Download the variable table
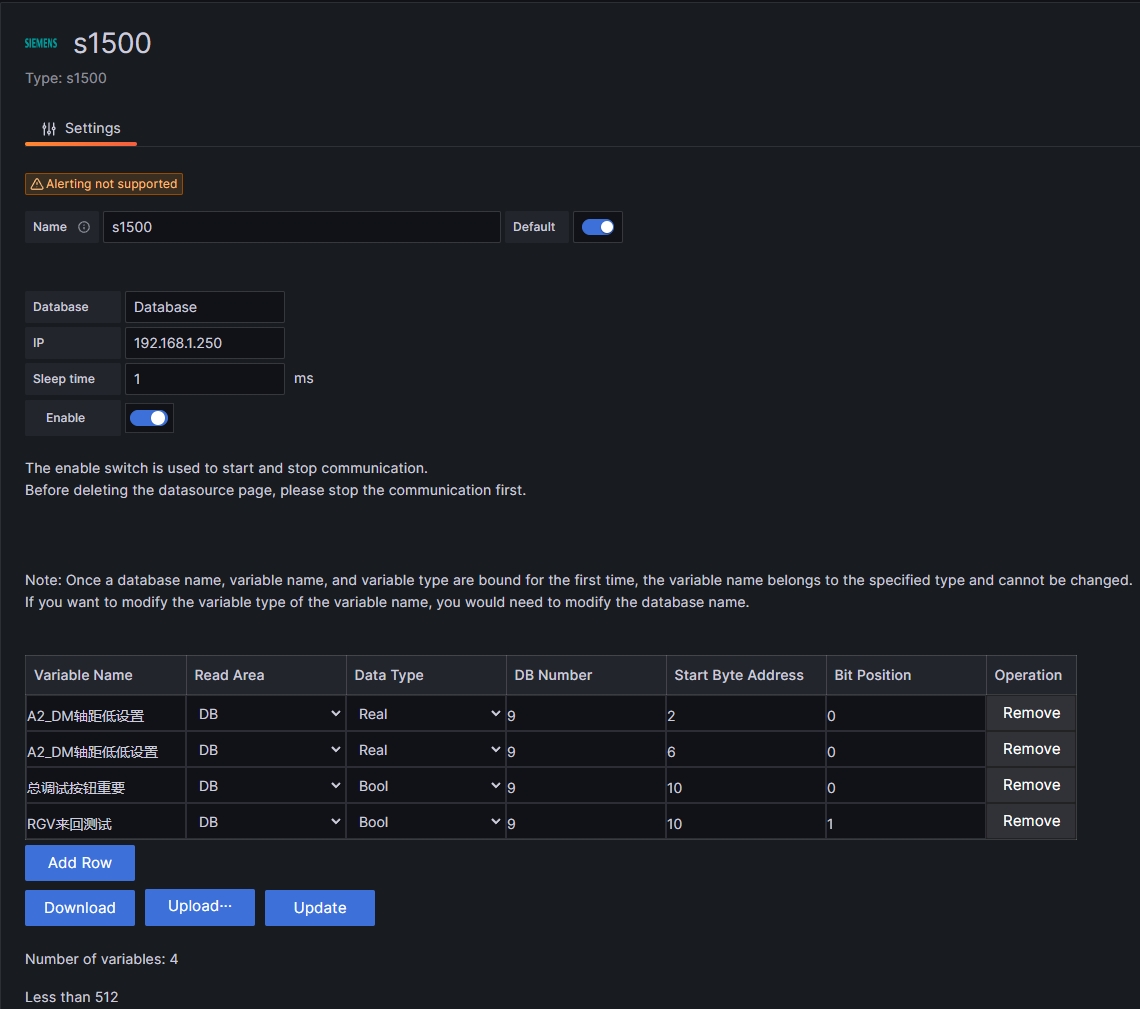1140x1009 pixels. tap(80, 908)
